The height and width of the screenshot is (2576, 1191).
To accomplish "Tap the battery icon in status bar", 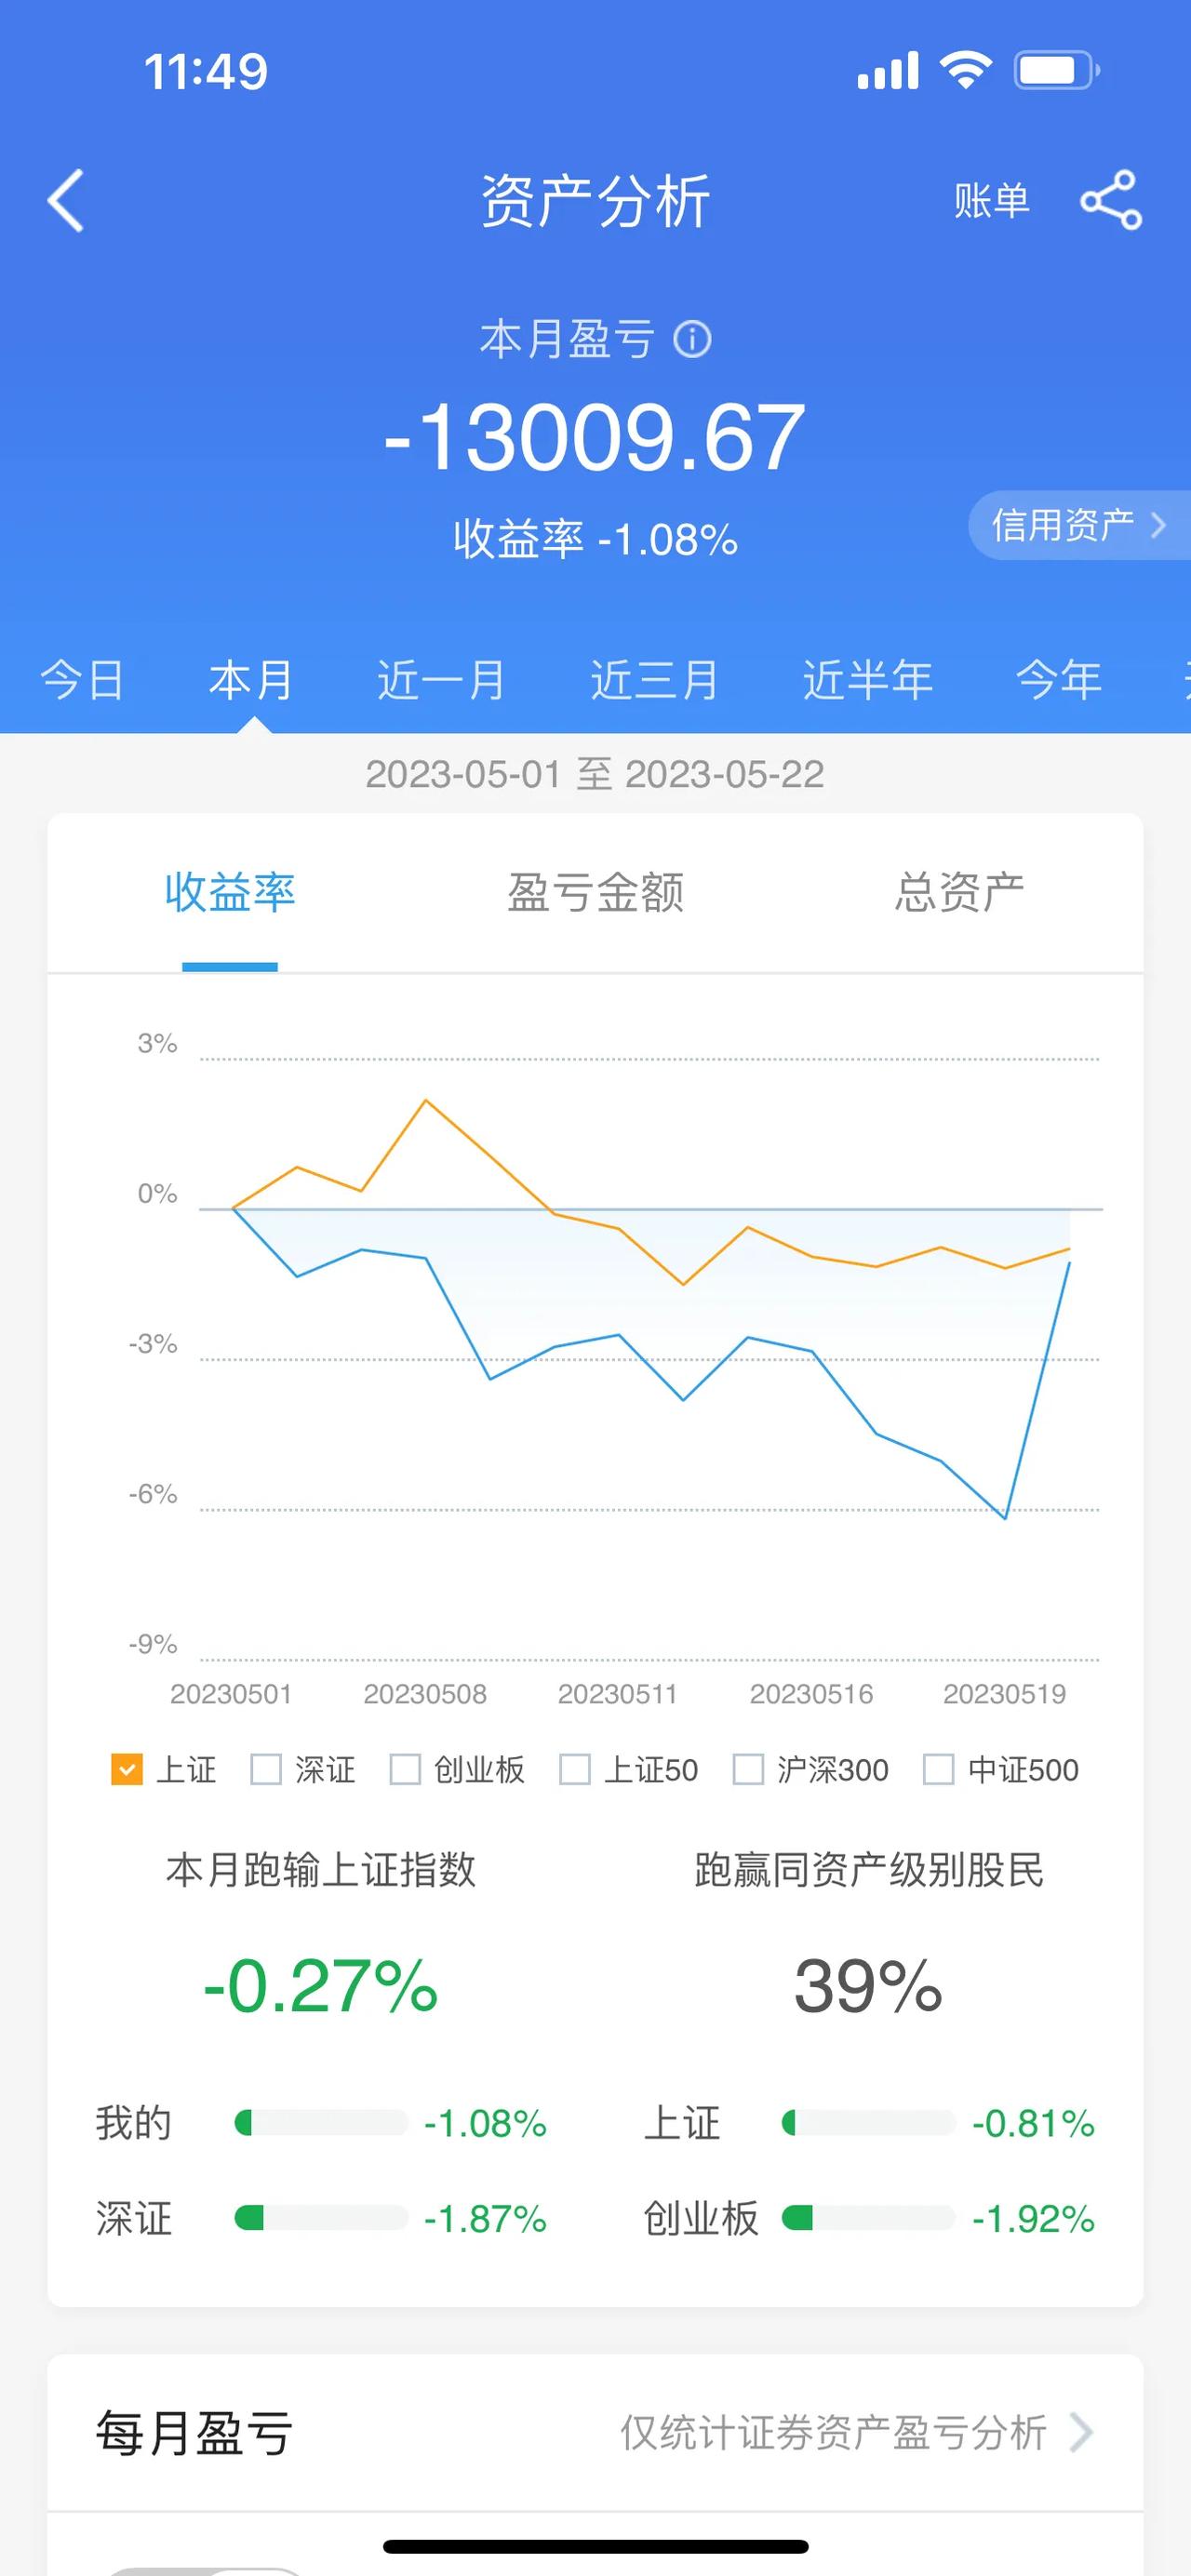I will click(1057, 70).
